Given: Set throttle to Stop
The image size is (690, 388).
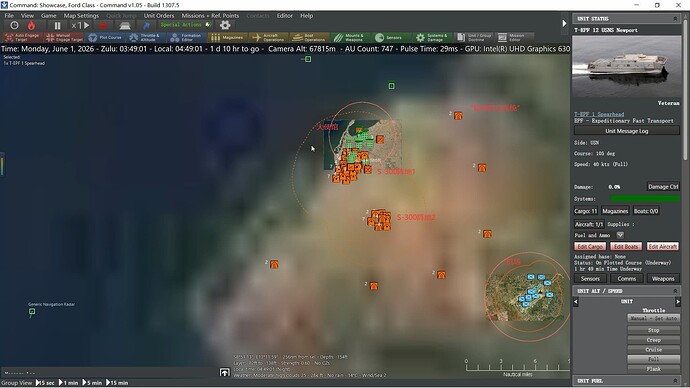Looking at the screenshot, I should point(653,330).
